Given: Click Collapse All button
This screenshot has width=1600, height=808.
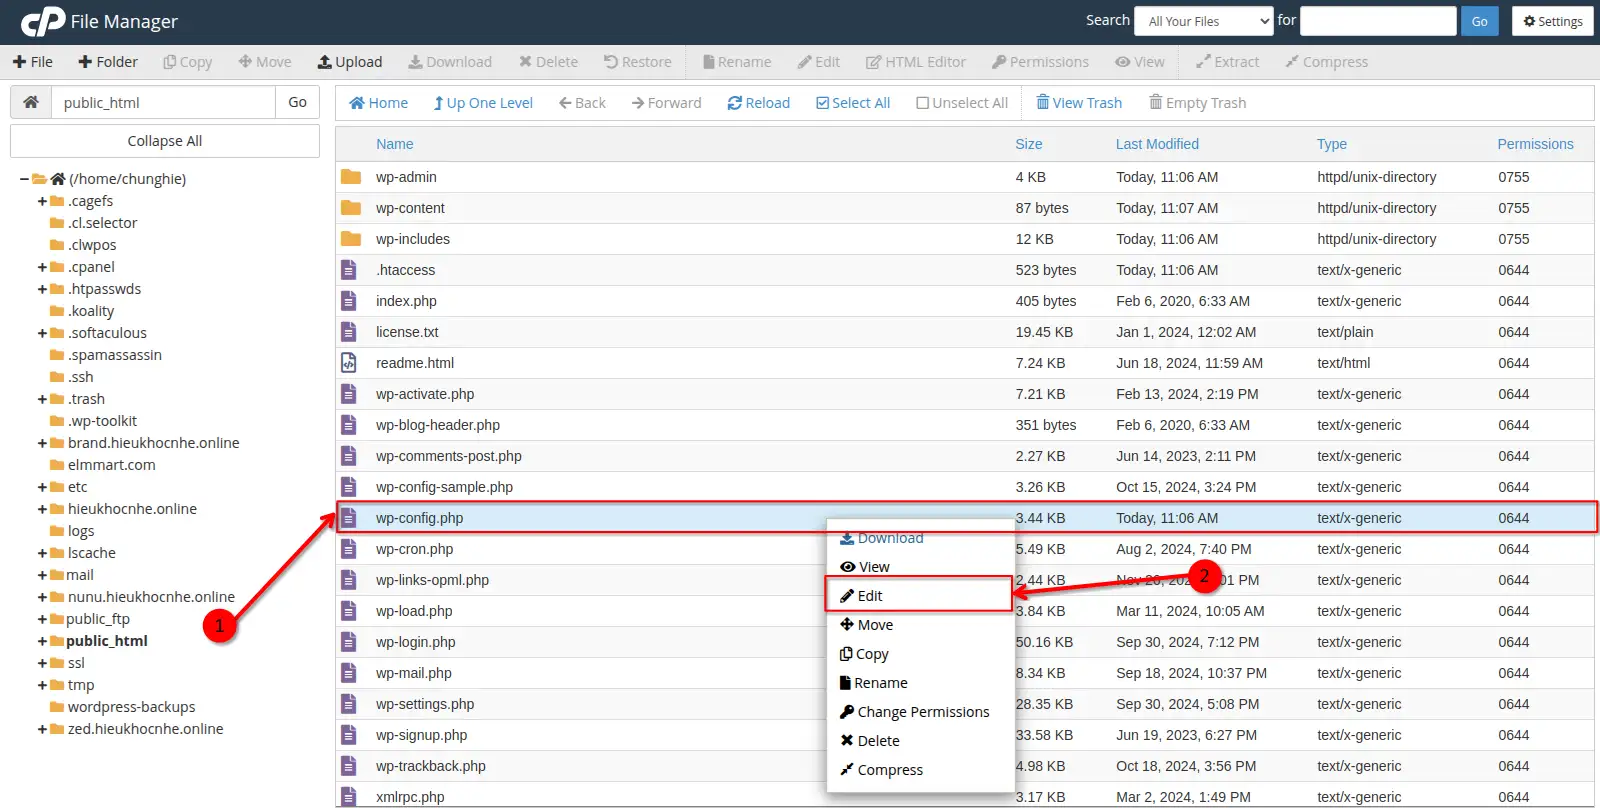Looking at the screenshot, I should tap(165, 141).
